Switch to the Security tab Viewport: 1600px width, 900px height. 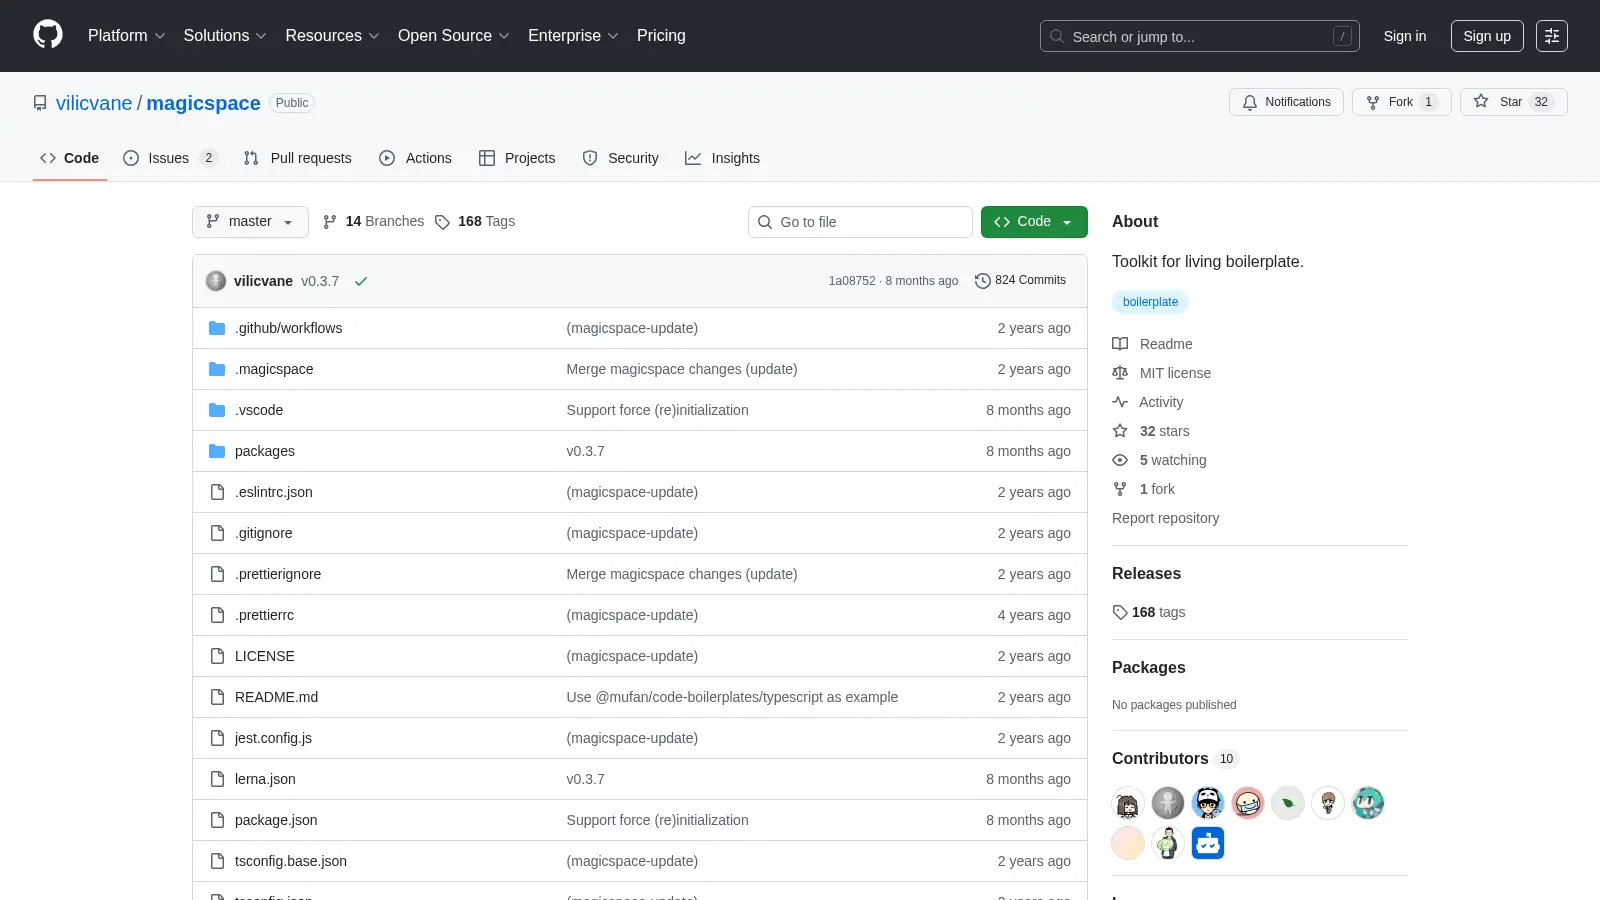coord(621,158)
